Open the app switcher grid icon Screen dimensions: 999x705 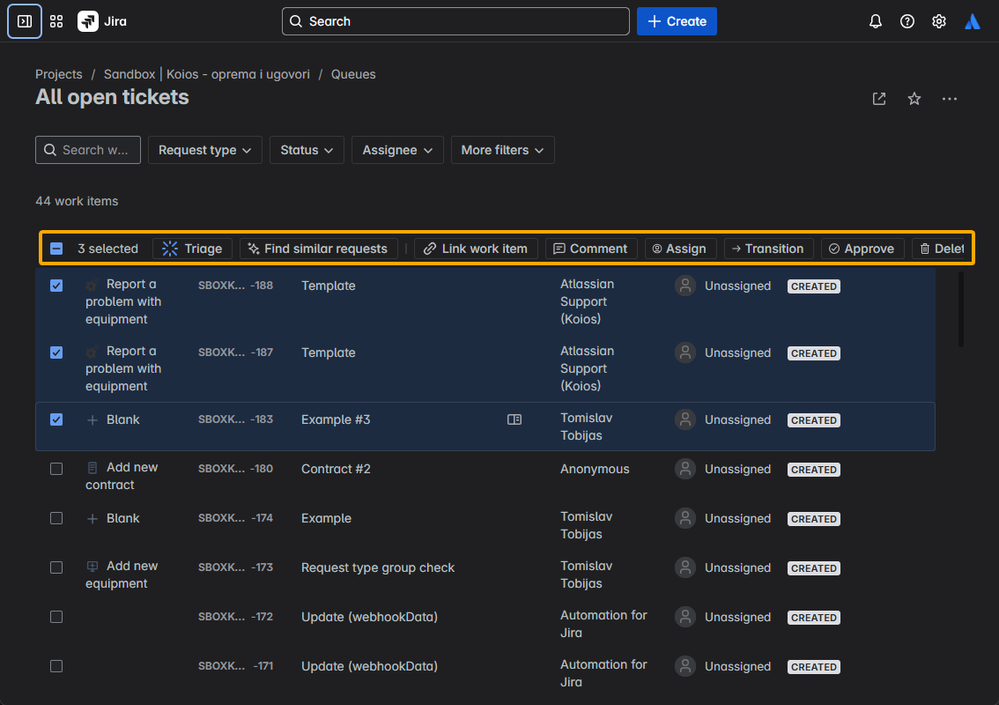click(x=56, y=21)
